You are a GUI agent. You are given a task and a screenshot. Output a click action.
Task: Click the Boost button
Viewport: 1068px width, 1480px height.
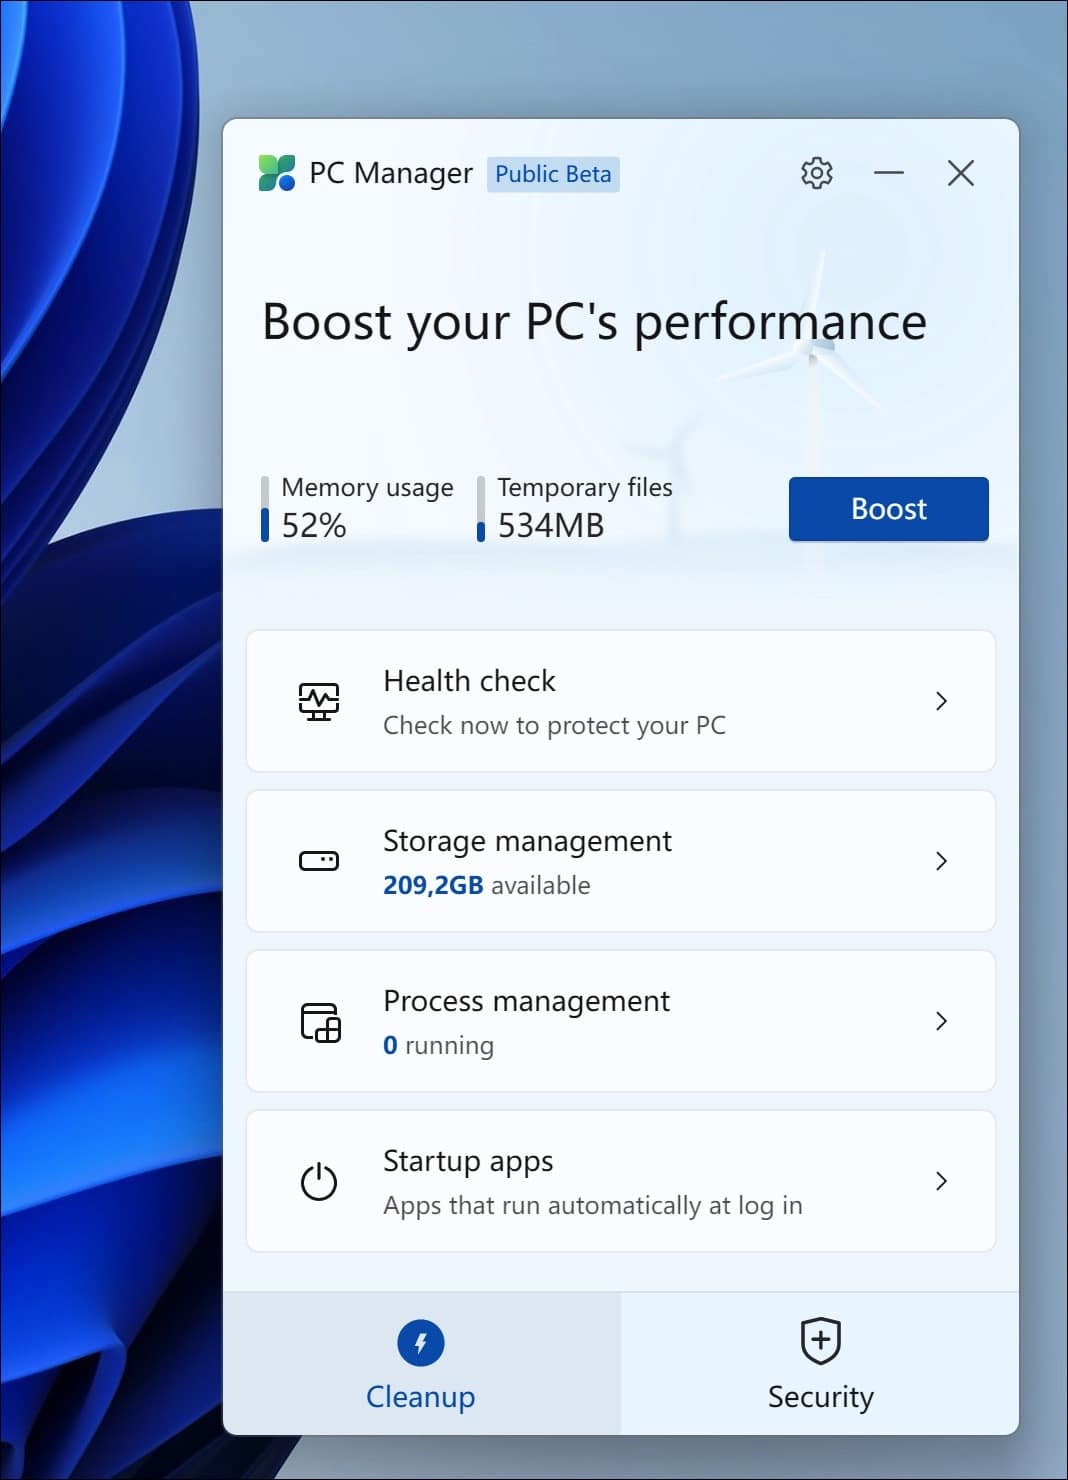click(887, 509)
